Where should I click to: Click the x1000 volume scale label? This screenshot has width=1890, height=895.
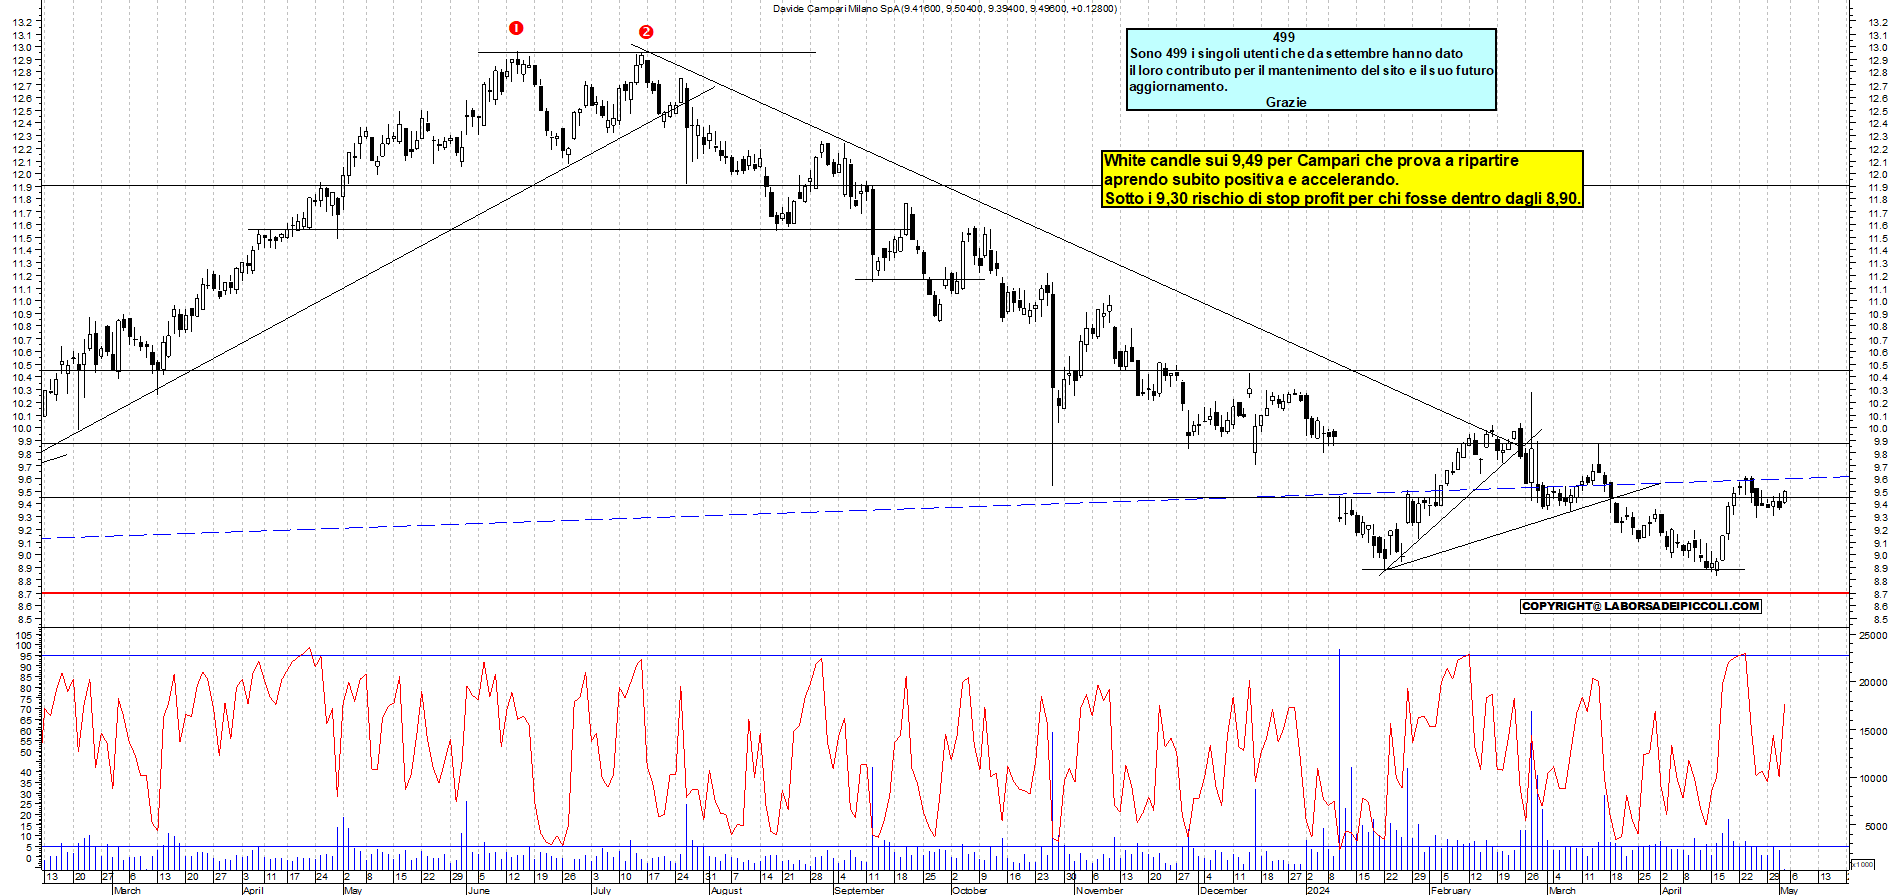pyautogui.click(x=1862, y=864)
